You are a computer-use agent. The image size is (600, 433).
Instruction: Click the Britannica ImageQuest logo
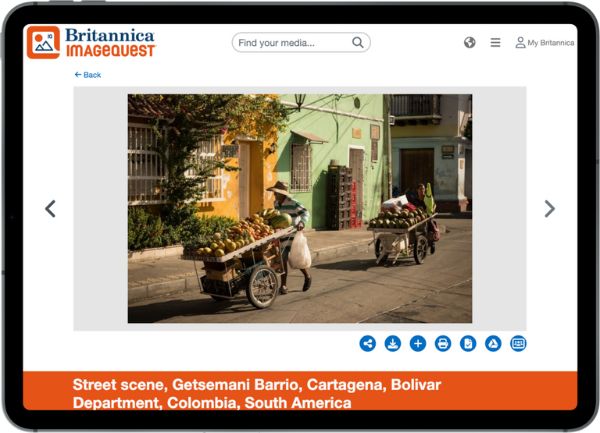coord(91,42)
